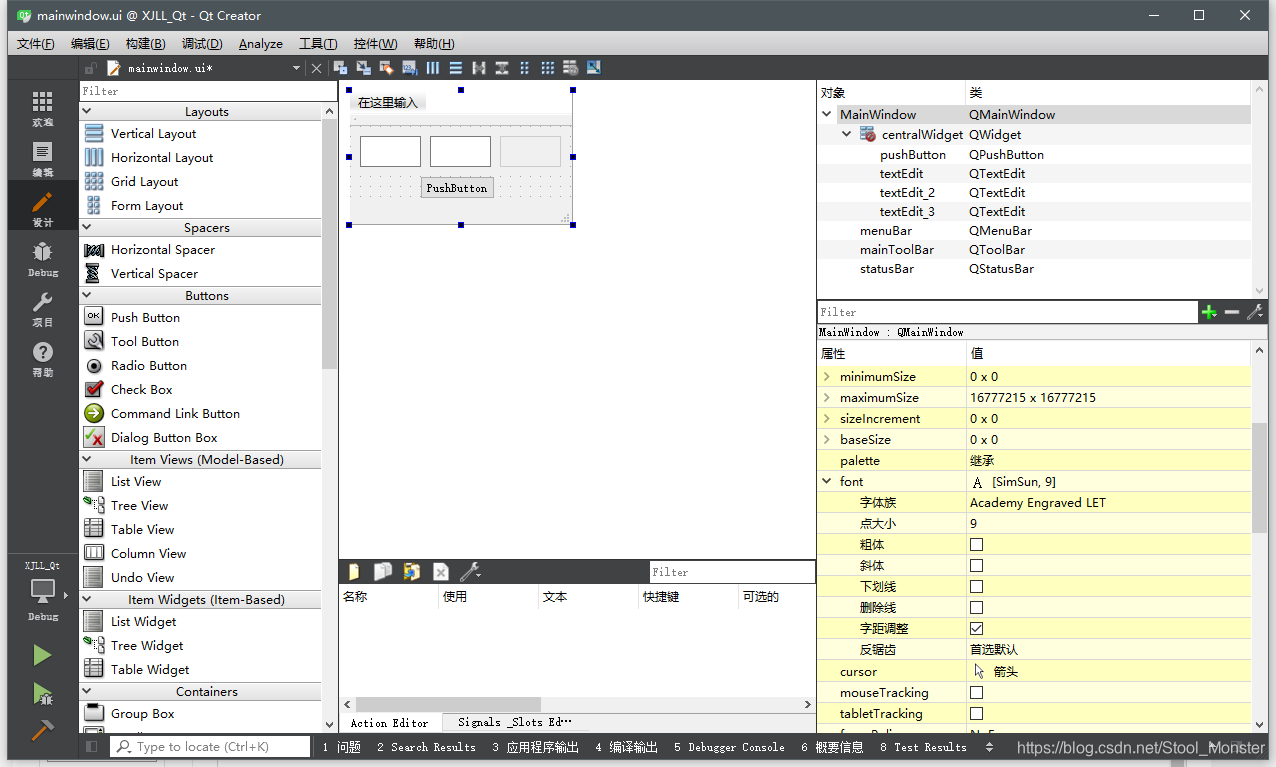Collapse the Spacers category
The height and width of the screenshot is (767, 1276).
[x=86, y=227]
